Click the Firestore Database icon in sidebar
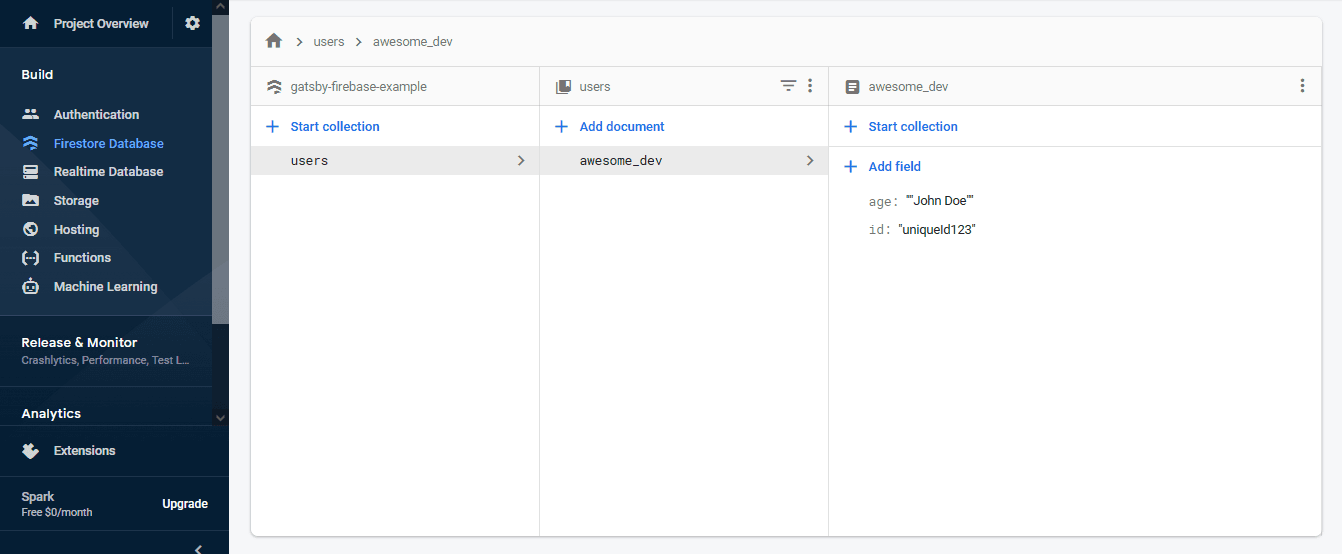This screenshot has height=554, width=1342. [x=30, y=143]
